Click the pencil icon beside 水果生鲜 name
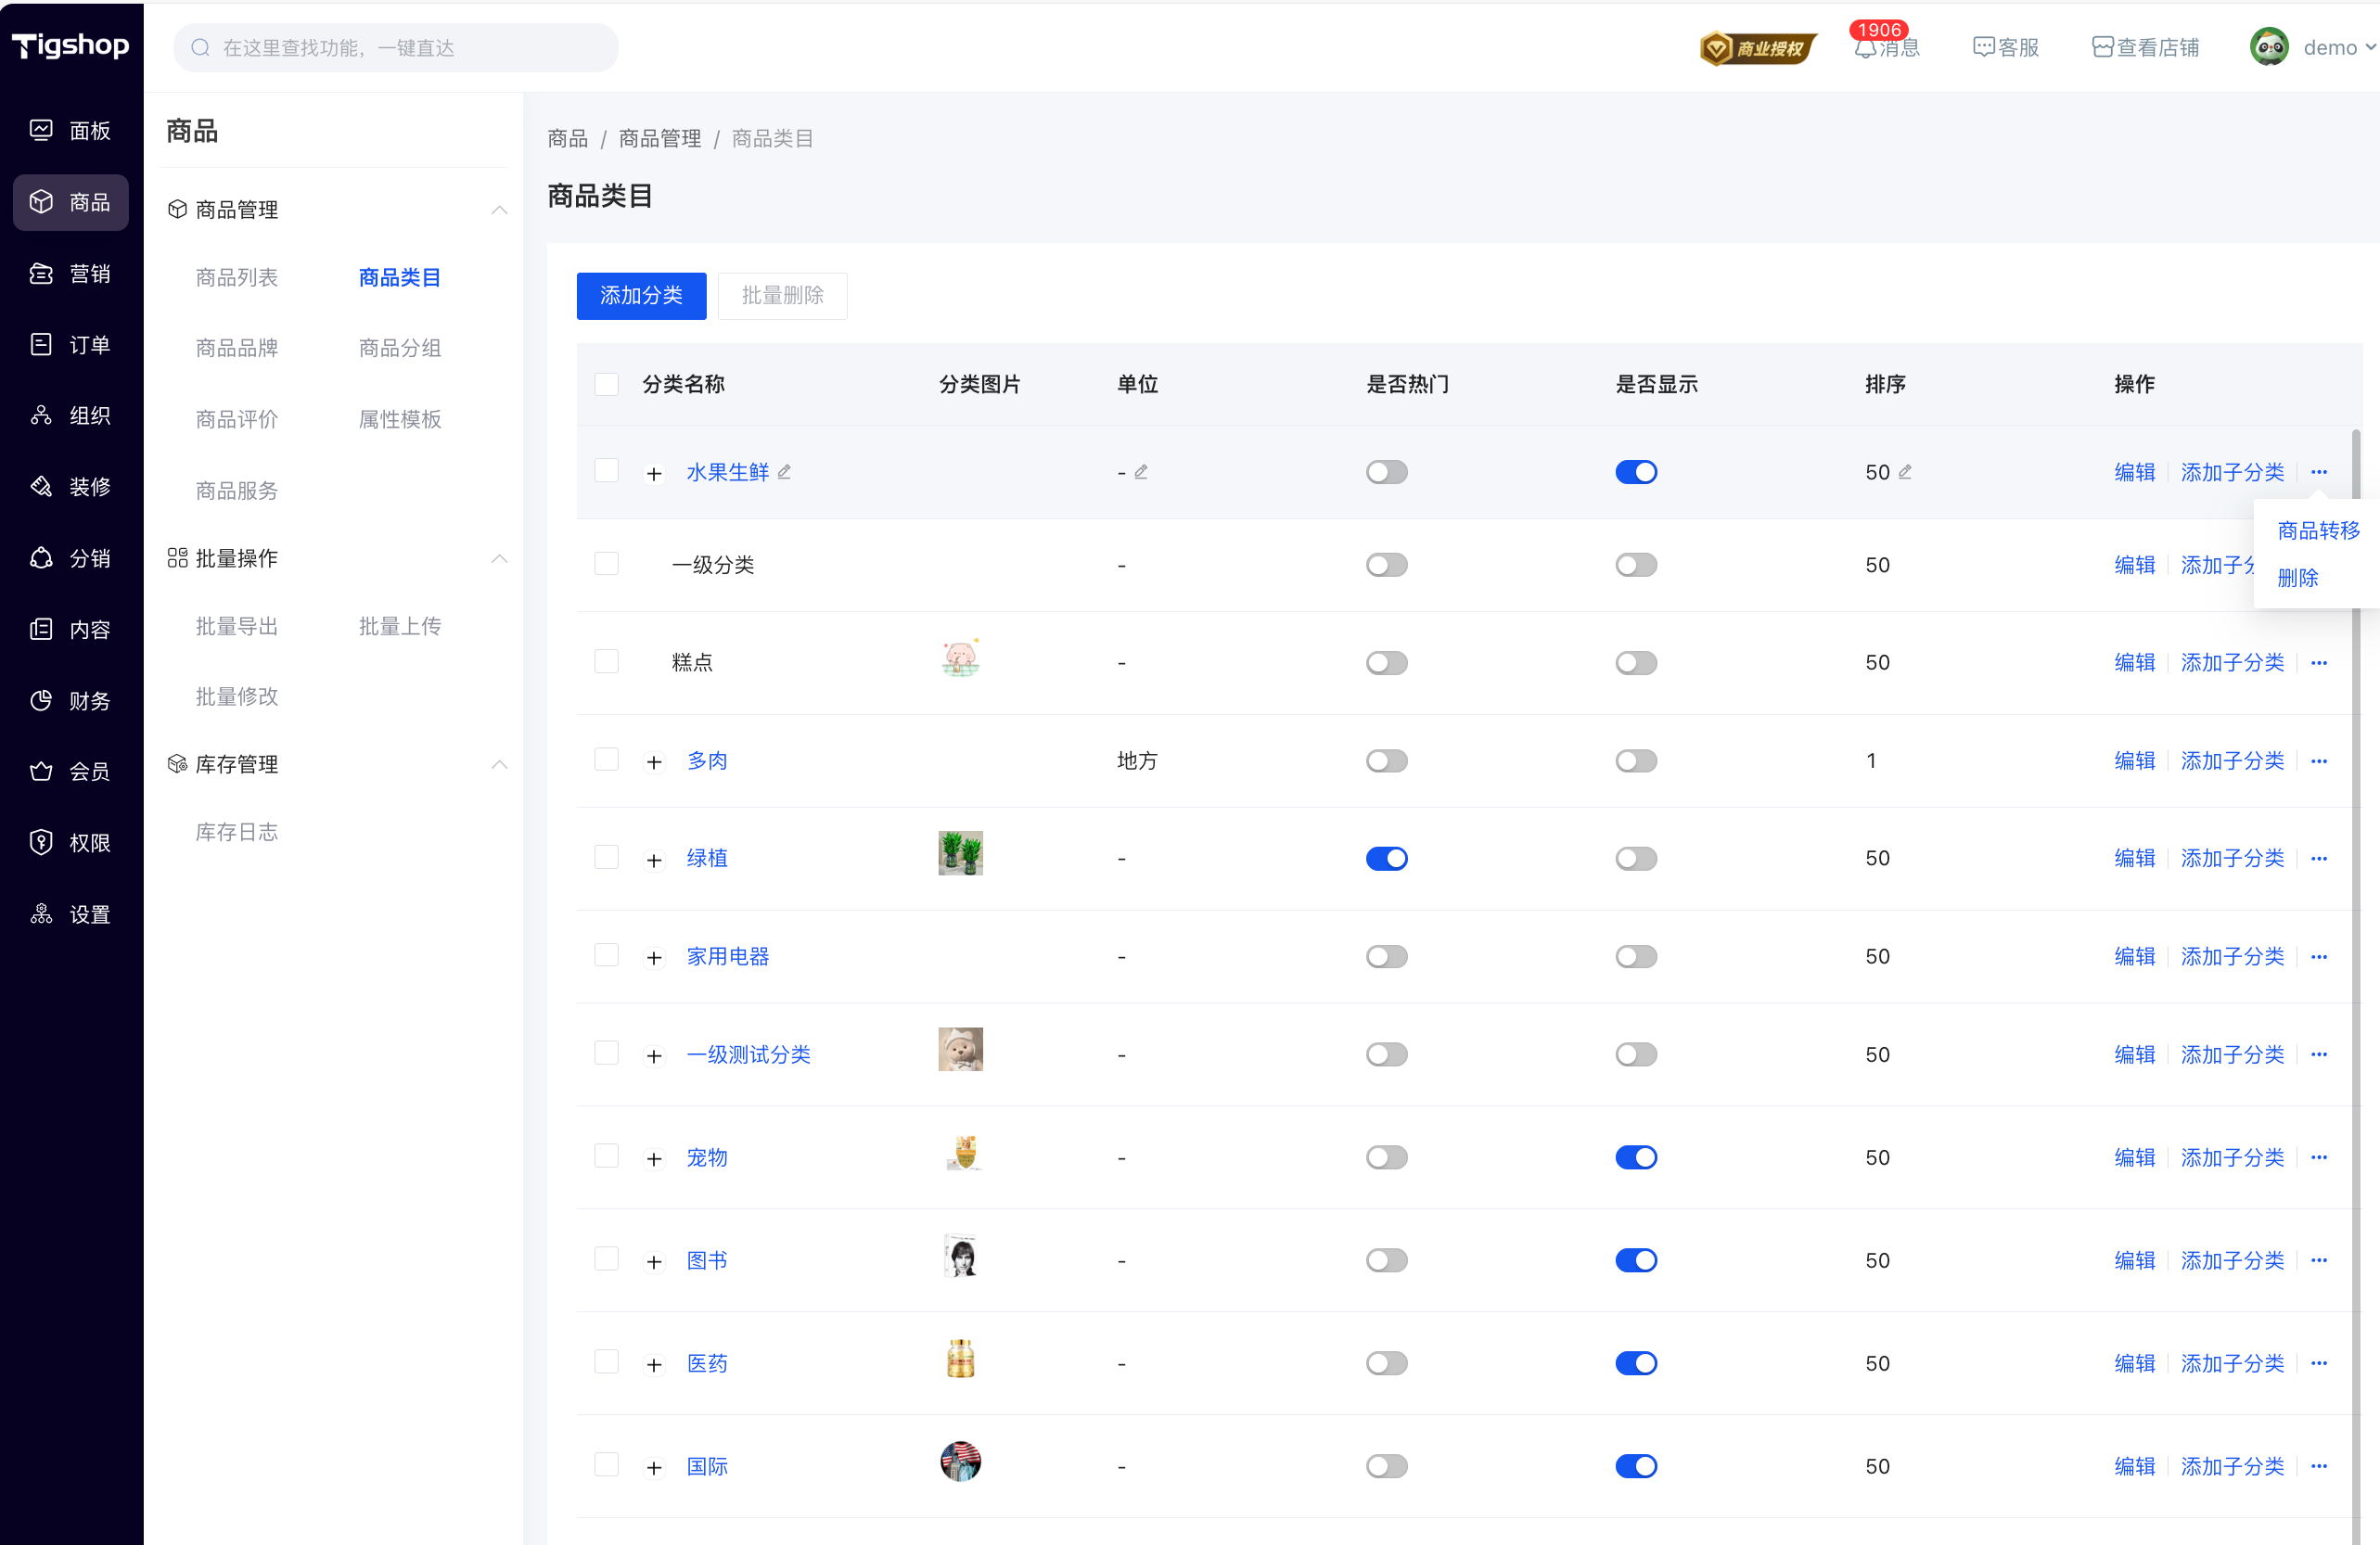The height and width of the screenshot is (1545, 2380). coord(785,472)
